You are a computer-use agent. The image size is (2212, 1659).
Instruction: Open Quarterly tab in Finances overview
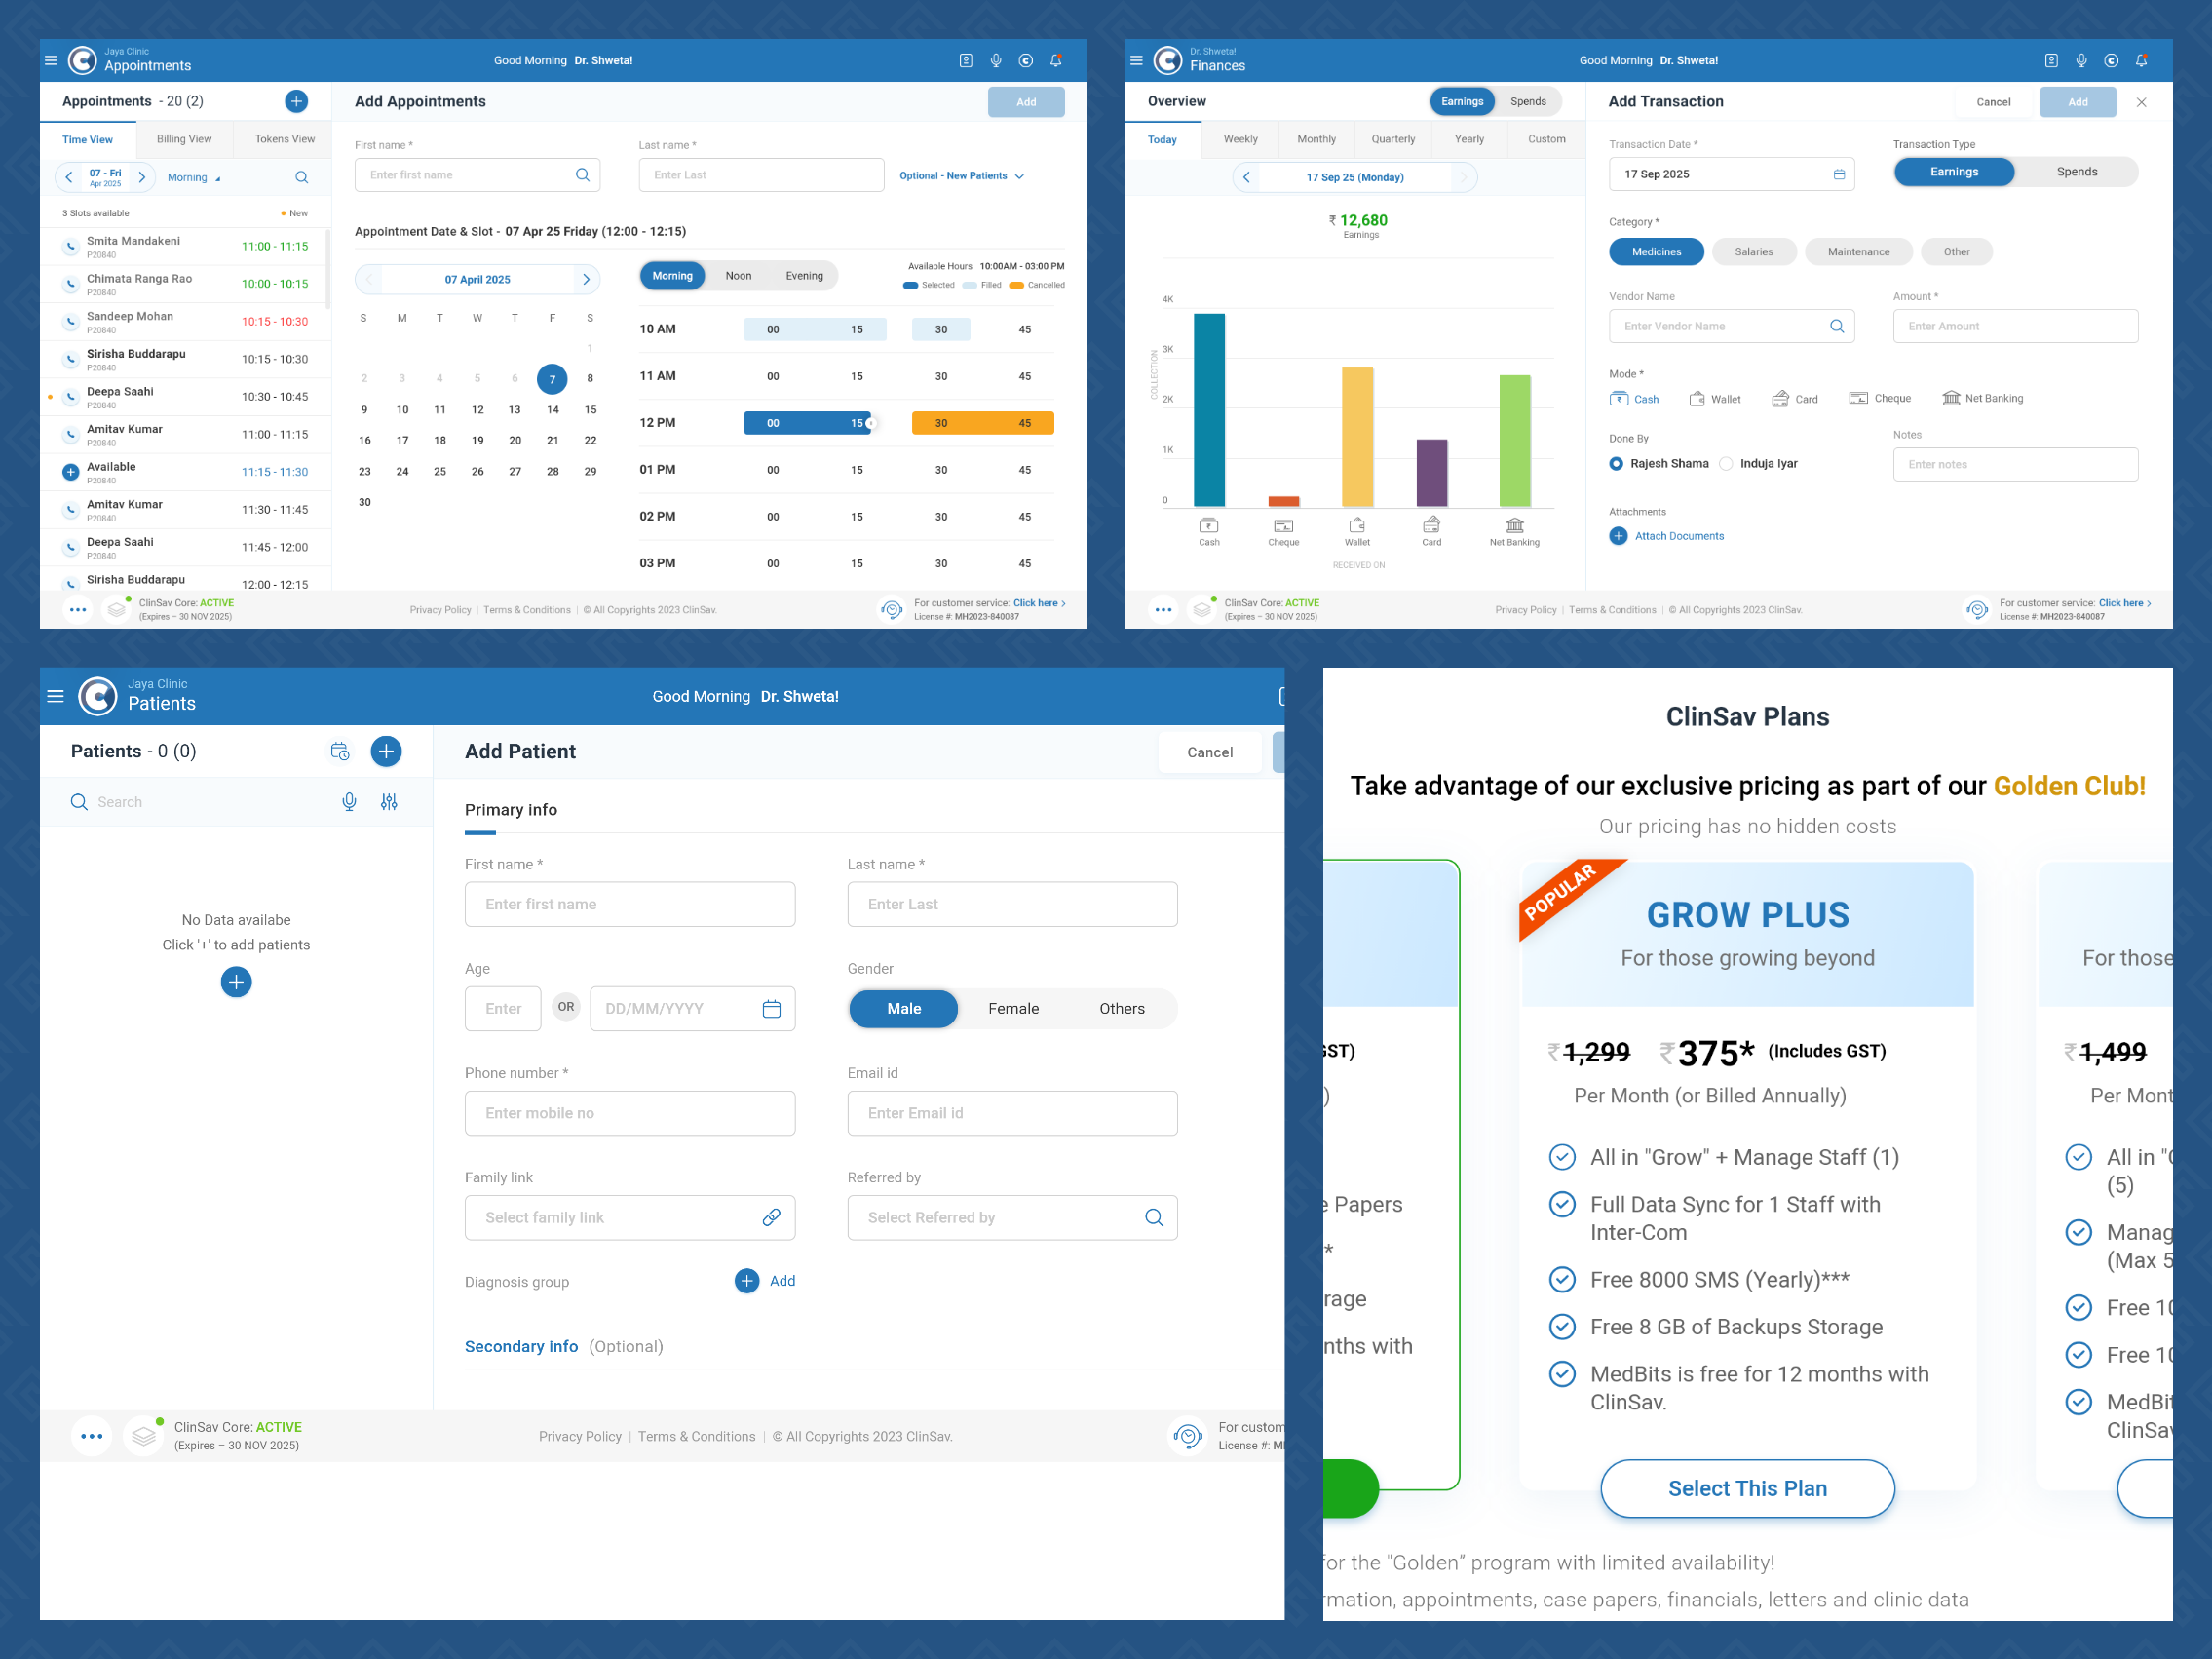pyautogui.click(x=1393, y=139)
